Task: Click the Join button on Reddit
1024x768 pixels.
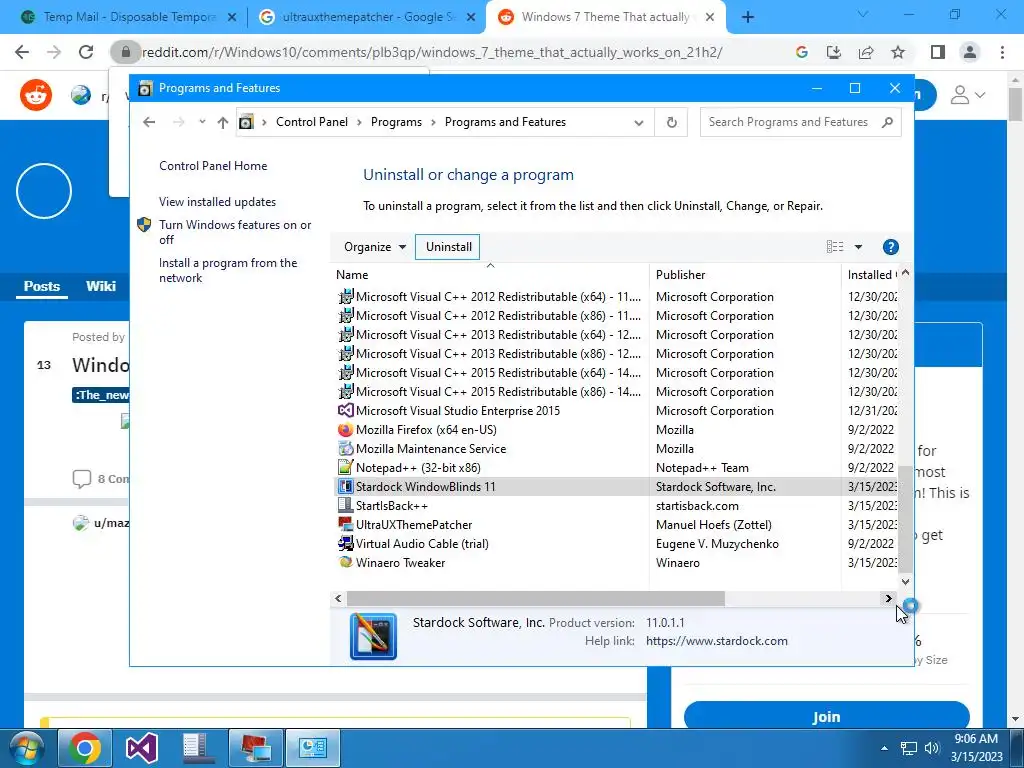Action: point(826,716)
